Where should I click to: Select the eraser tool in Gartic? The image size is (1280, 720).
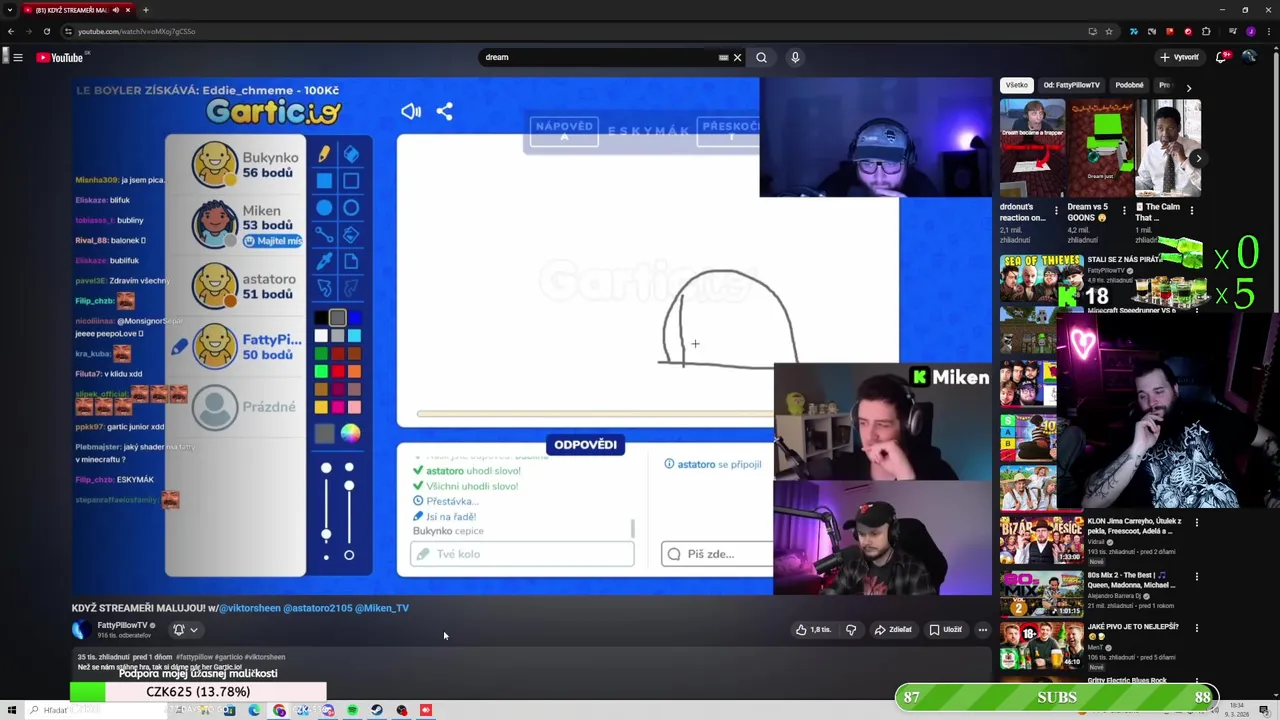(351, 155)
